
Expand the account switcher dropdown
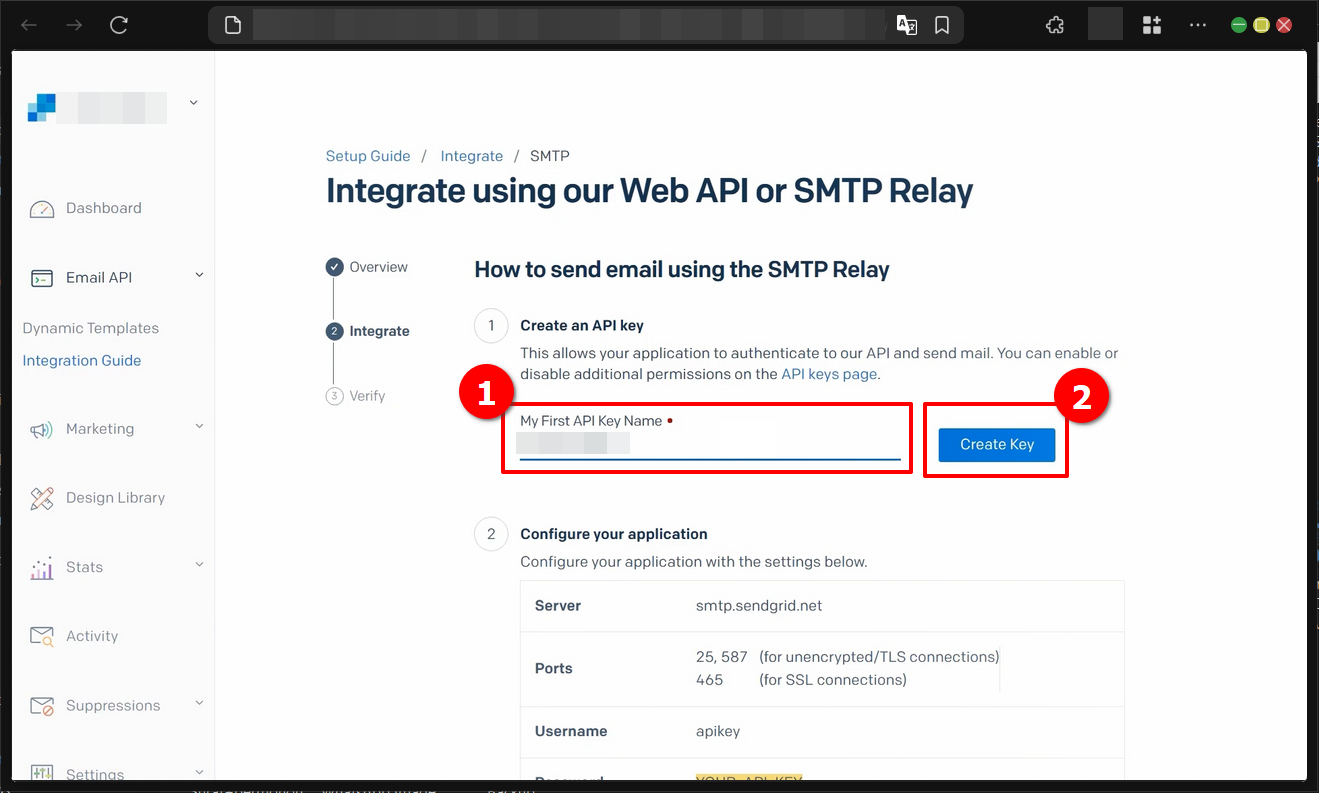coord(192,102)
